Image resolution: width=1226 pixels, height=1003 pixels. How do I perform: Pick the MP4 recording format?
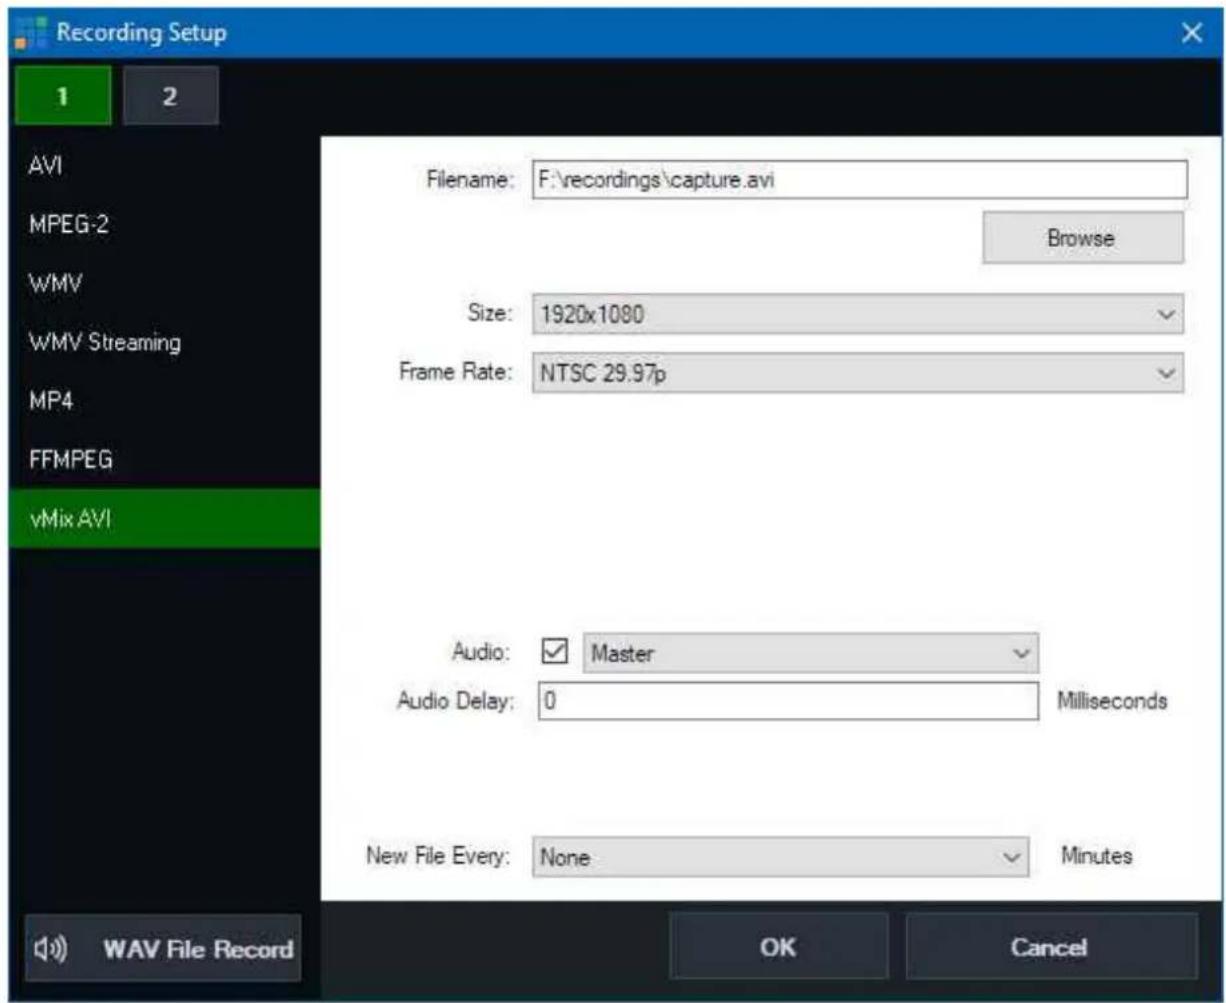(x=164, y=400)
